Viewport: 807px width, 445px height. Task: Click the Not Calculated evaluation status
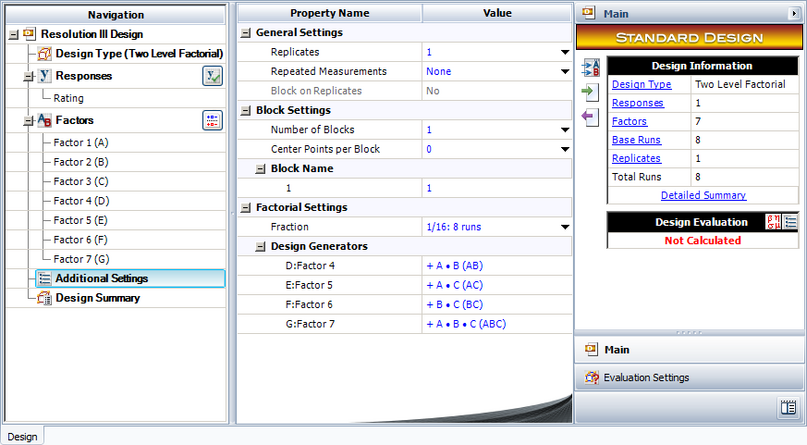click(703, 240)
